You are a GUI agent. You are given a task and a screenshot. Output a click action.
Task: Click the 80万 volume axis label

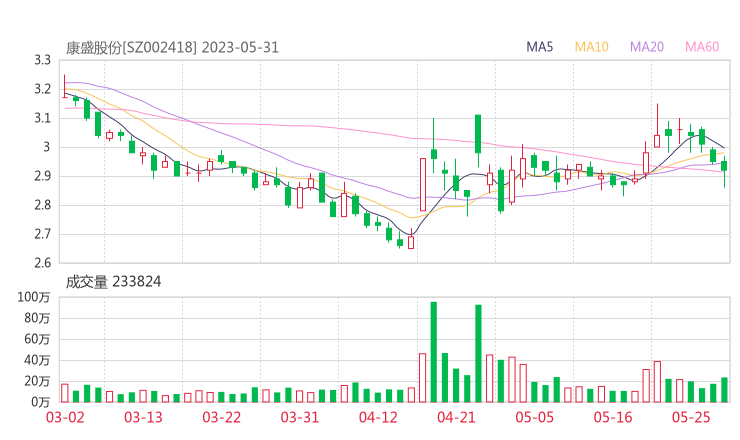click(x=37, y=318)
